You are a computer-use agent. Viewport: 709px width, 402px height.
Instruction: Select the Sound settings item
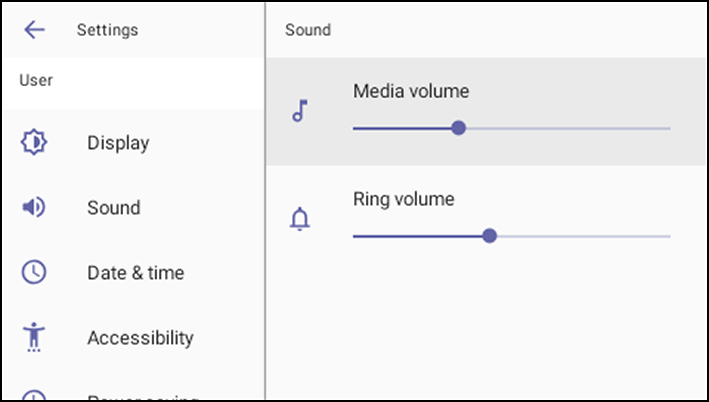click(133, 208)
